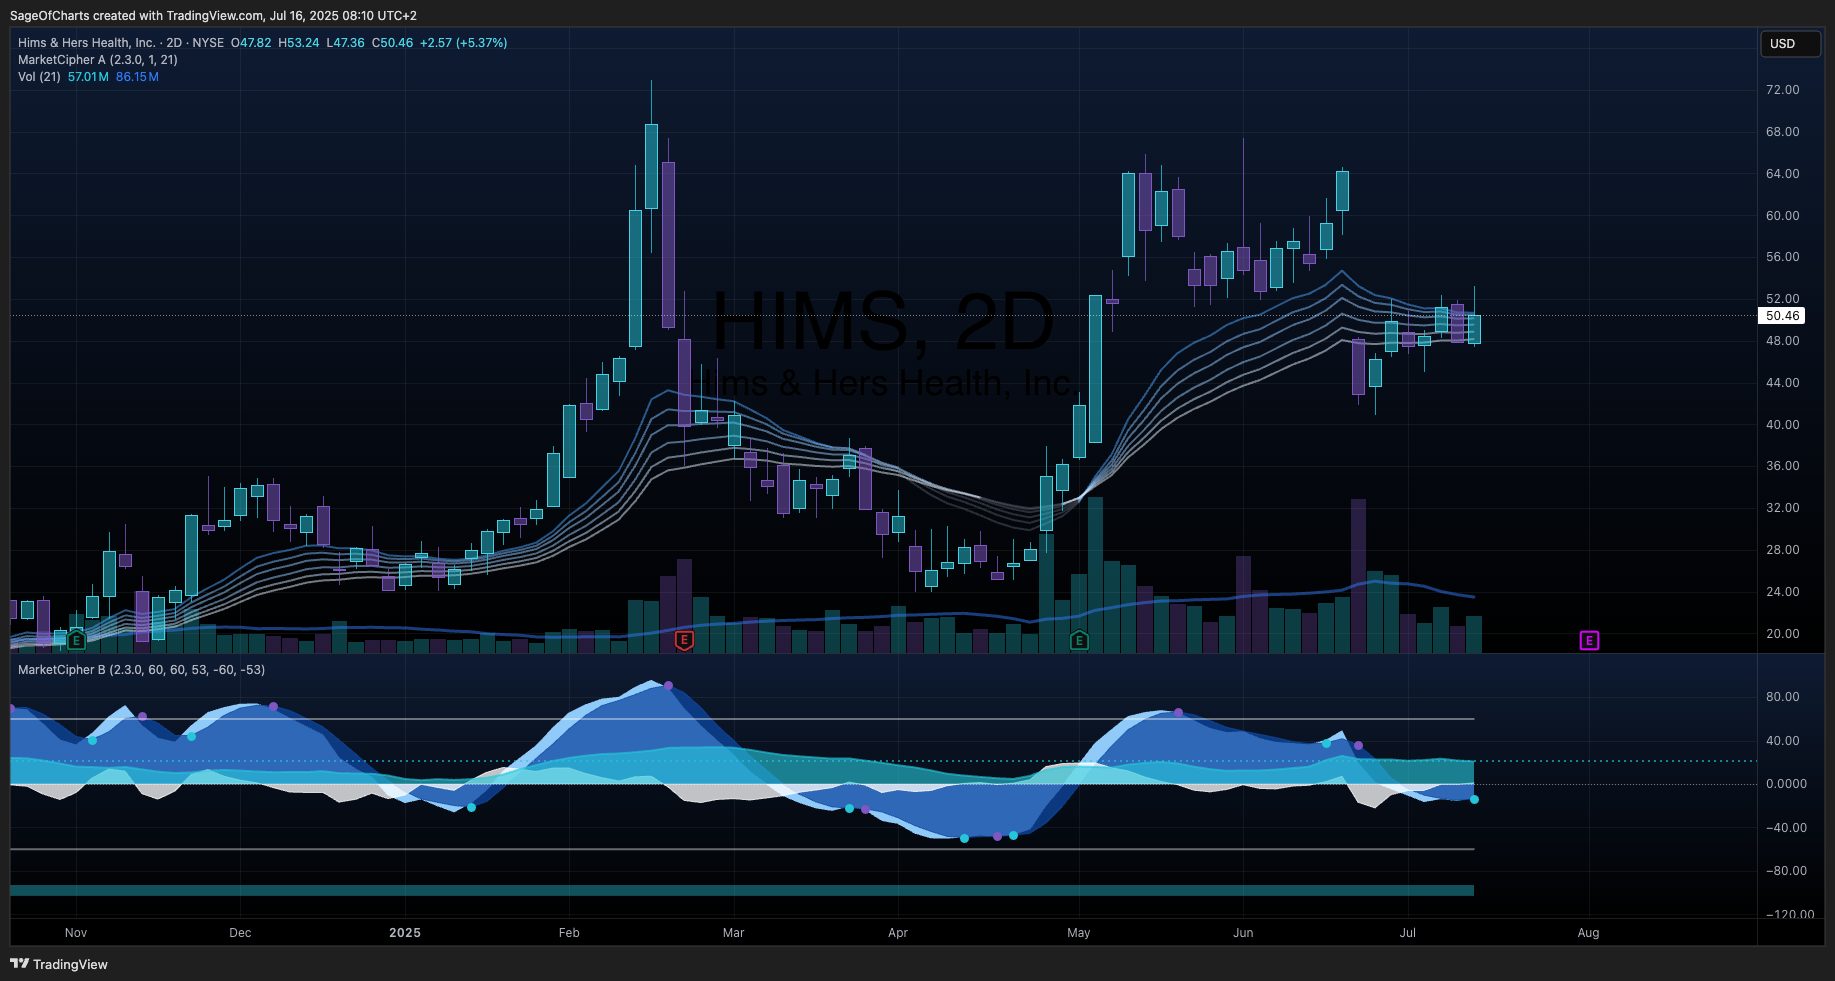Click the Mar label on the time axis
Viewport: 1835px width, 981px height.
point(733,933)
